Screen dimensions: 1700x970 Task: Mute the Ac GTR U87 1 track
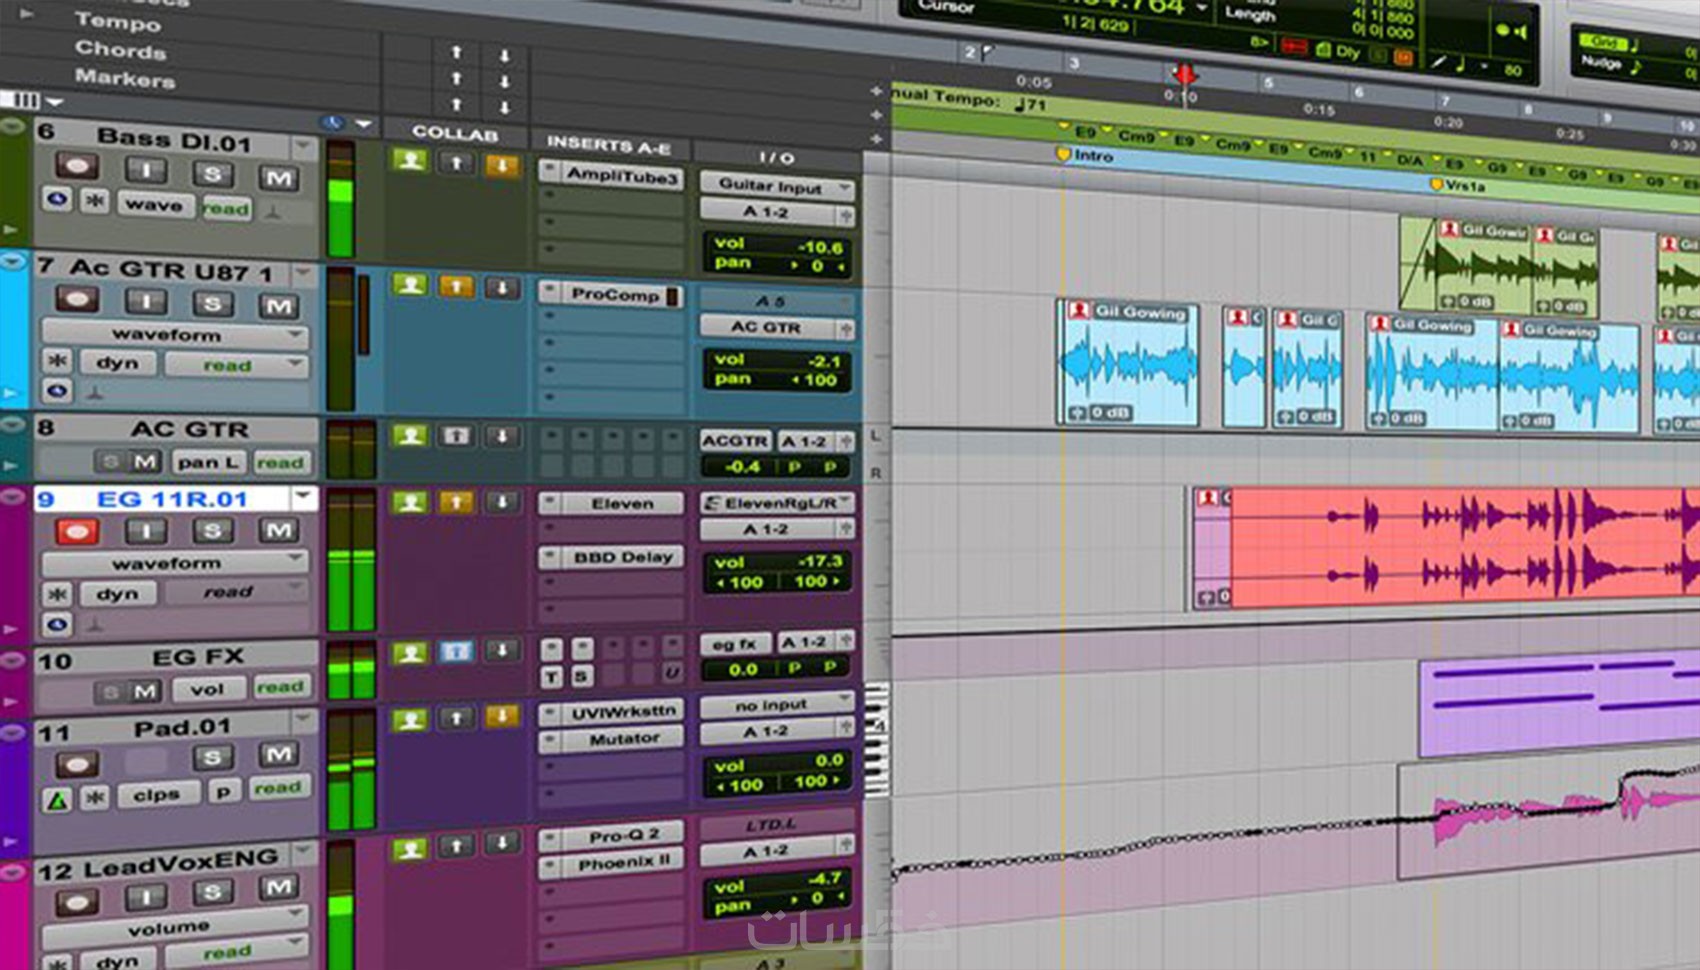[278, 305]
